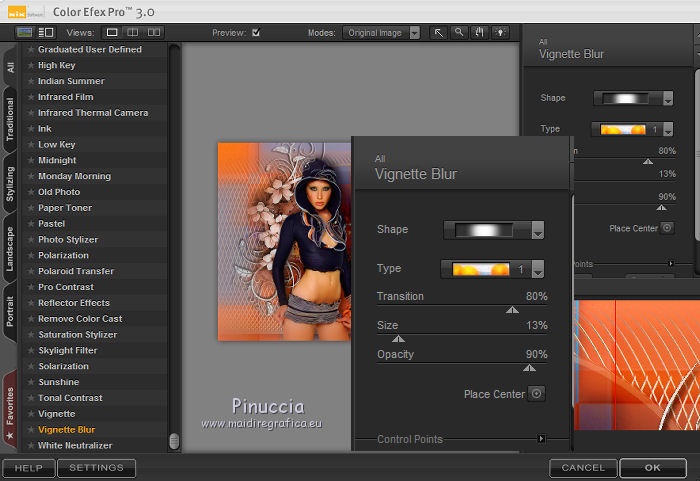
Task: Click the OK button
Action: (652, 467)
